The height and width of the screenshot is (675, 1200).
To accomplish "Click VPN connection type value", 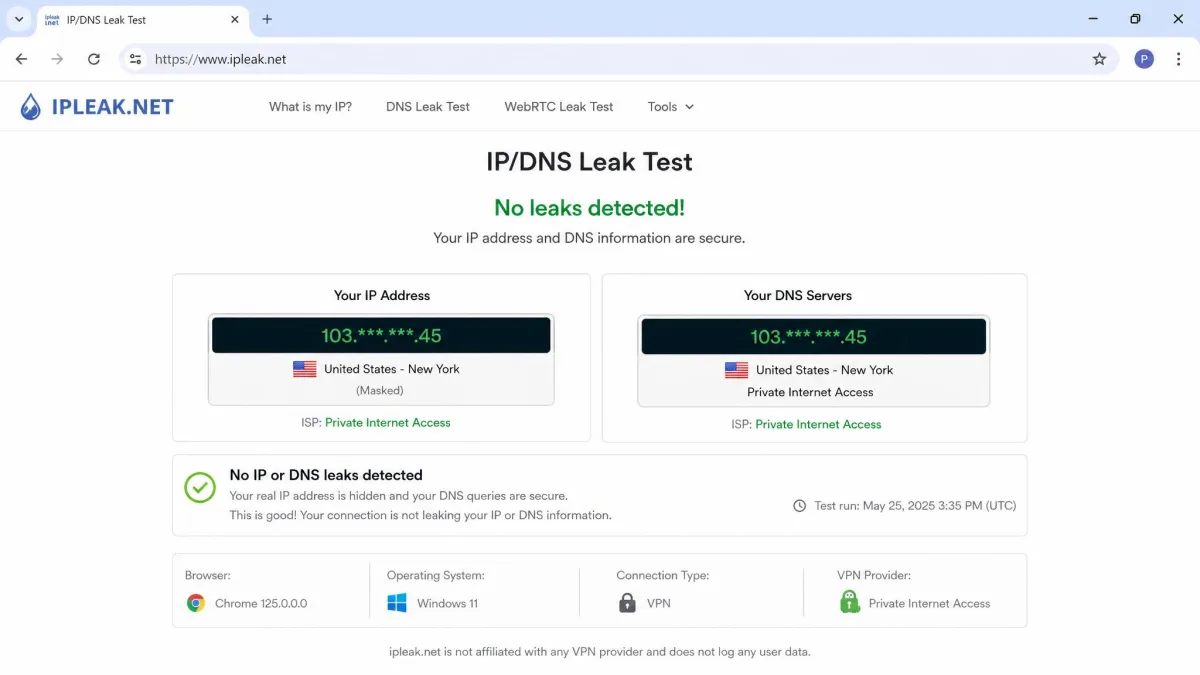I will click(659, 604).
